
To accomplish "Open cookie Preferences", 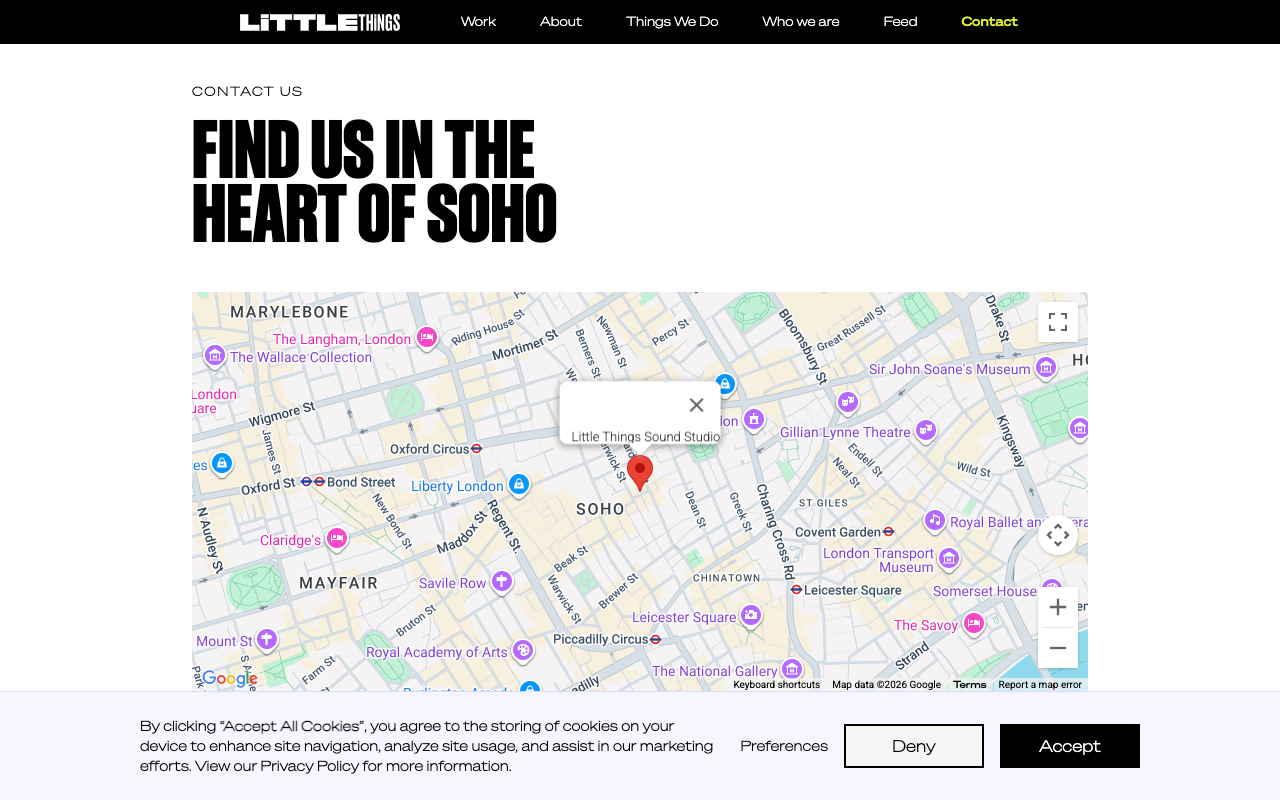I will (x=784, y=746).
